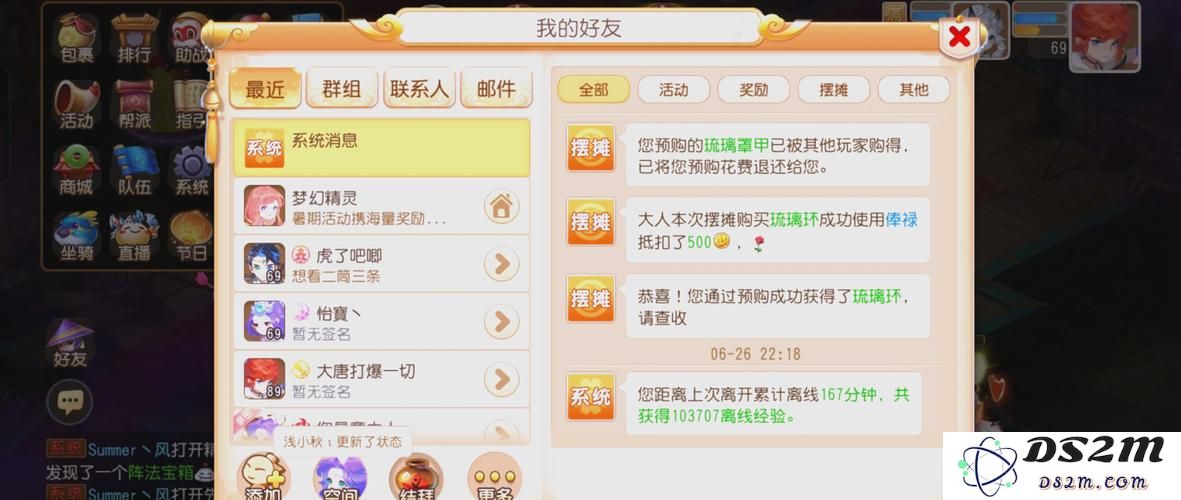Viewport: 1181px width, 500px height.
Task: Open the 包裹 bag icon
Action: (75, 36)
